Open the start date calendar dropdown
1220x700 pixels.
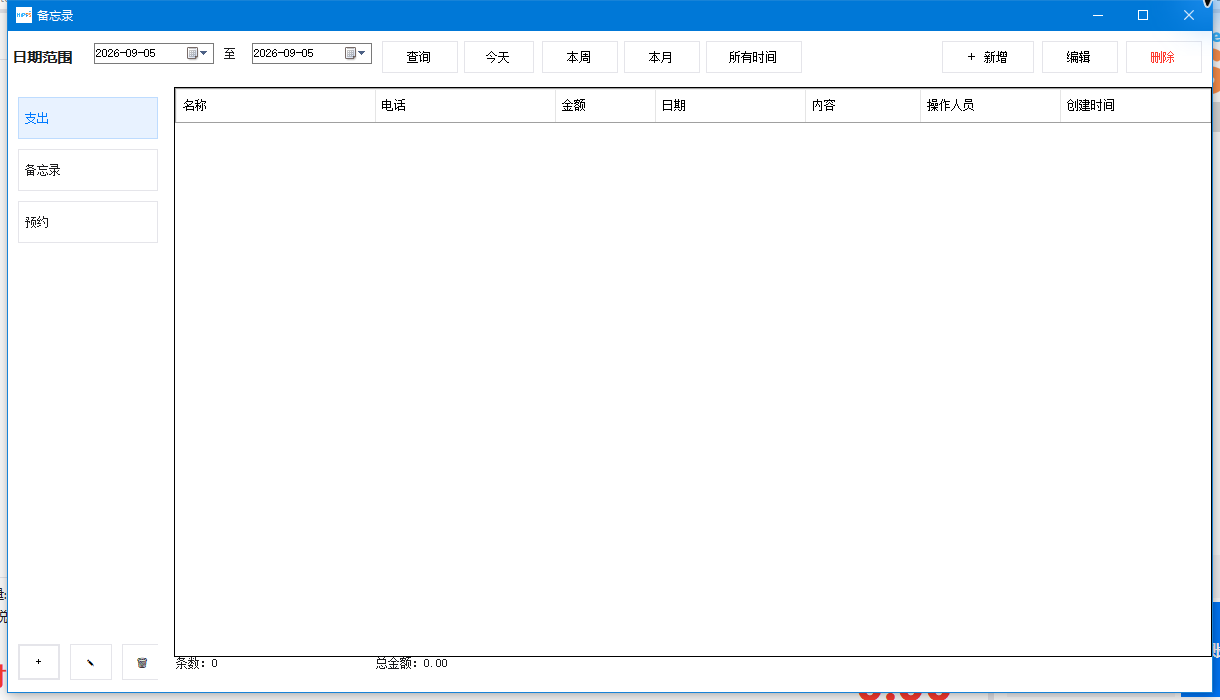pos(198,53)
